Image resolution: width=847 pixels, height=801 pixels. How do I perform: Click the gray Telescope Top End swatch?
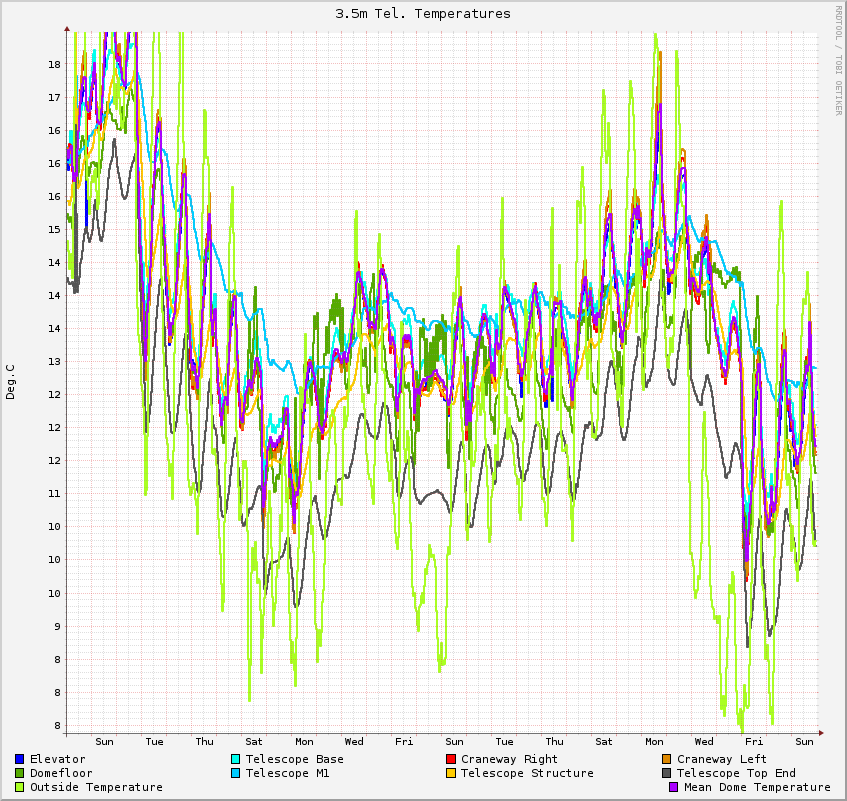click(667, 773)
